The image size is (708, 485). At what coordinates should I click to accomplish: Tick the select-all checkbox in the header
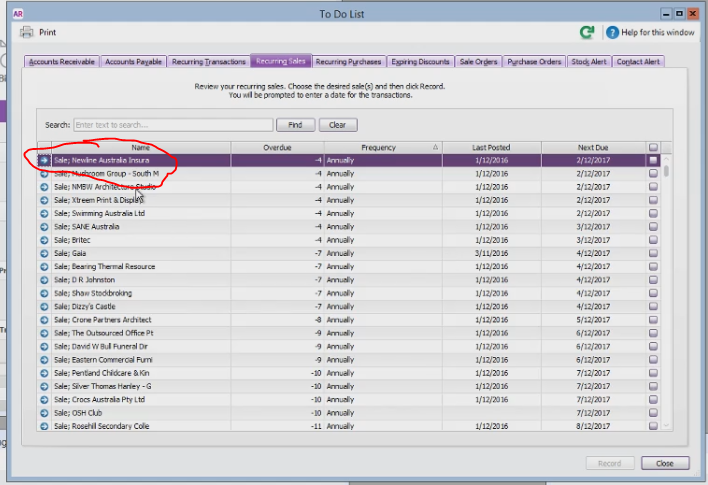point(653,147)
